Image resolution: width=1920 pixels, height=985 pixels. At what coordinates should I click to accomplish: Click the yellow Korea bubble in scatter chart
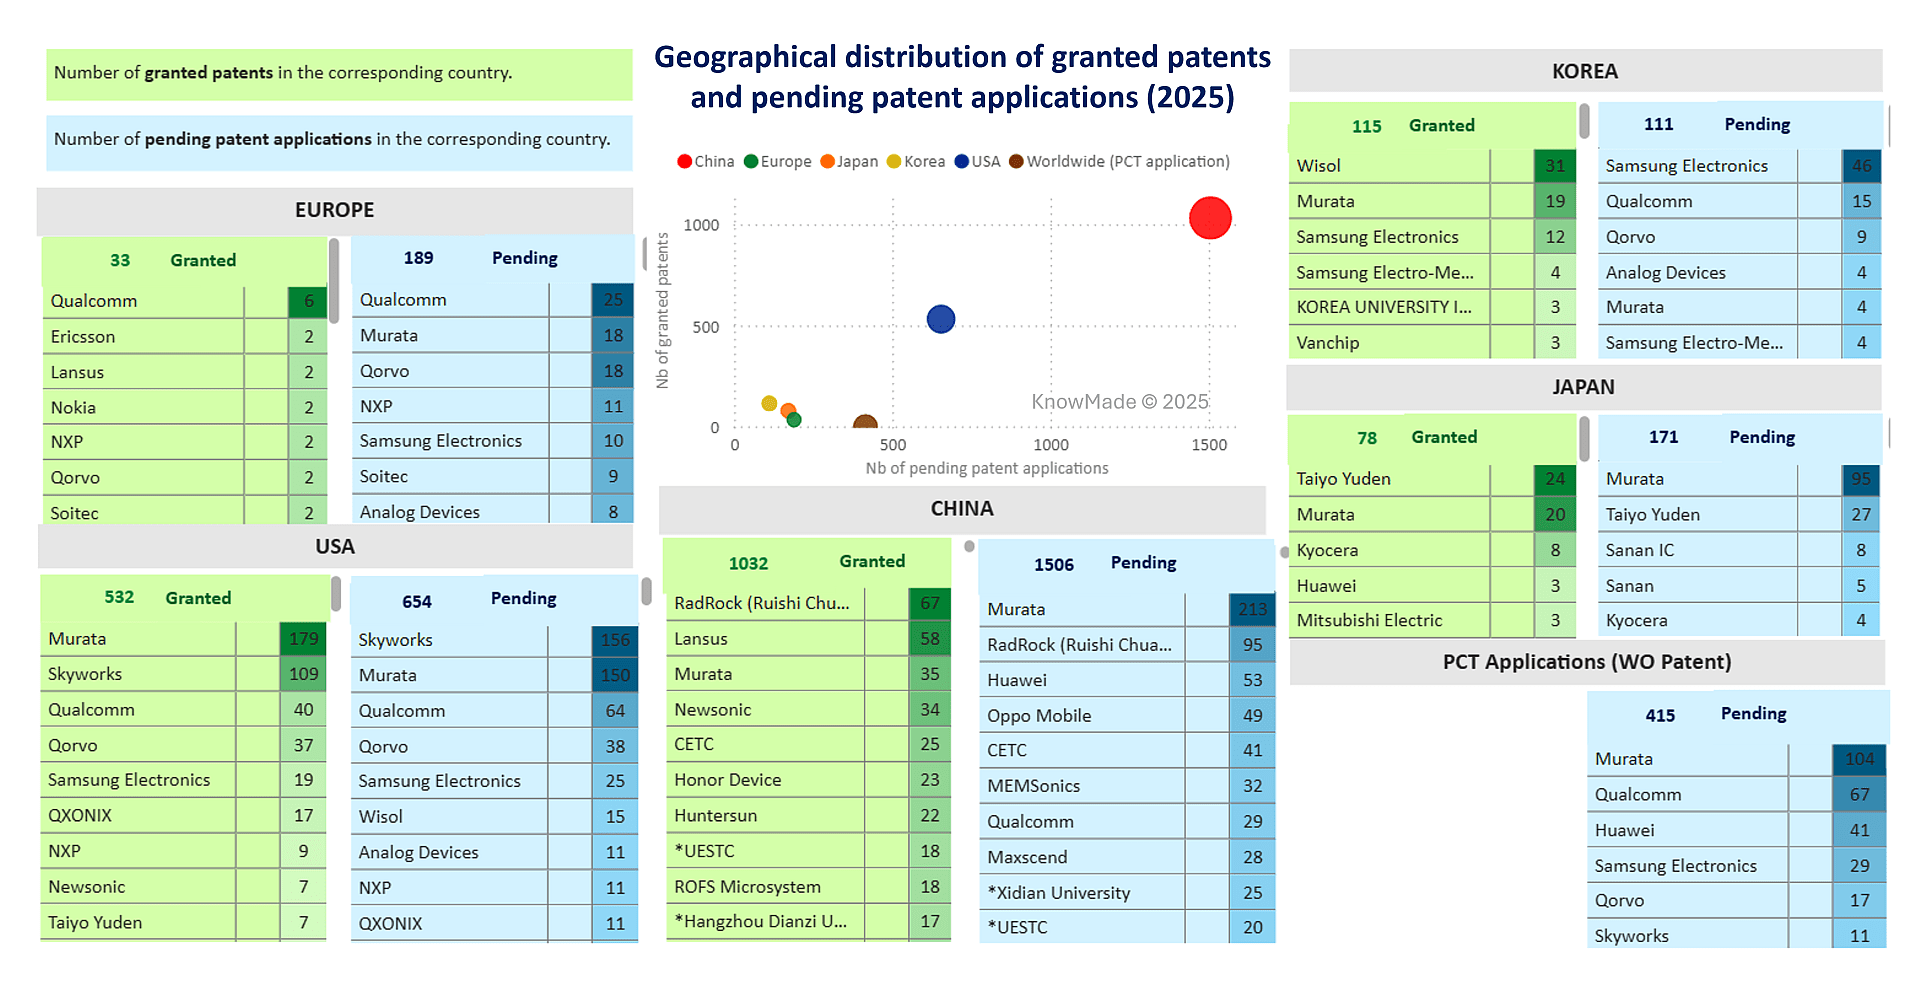[769, 403]
